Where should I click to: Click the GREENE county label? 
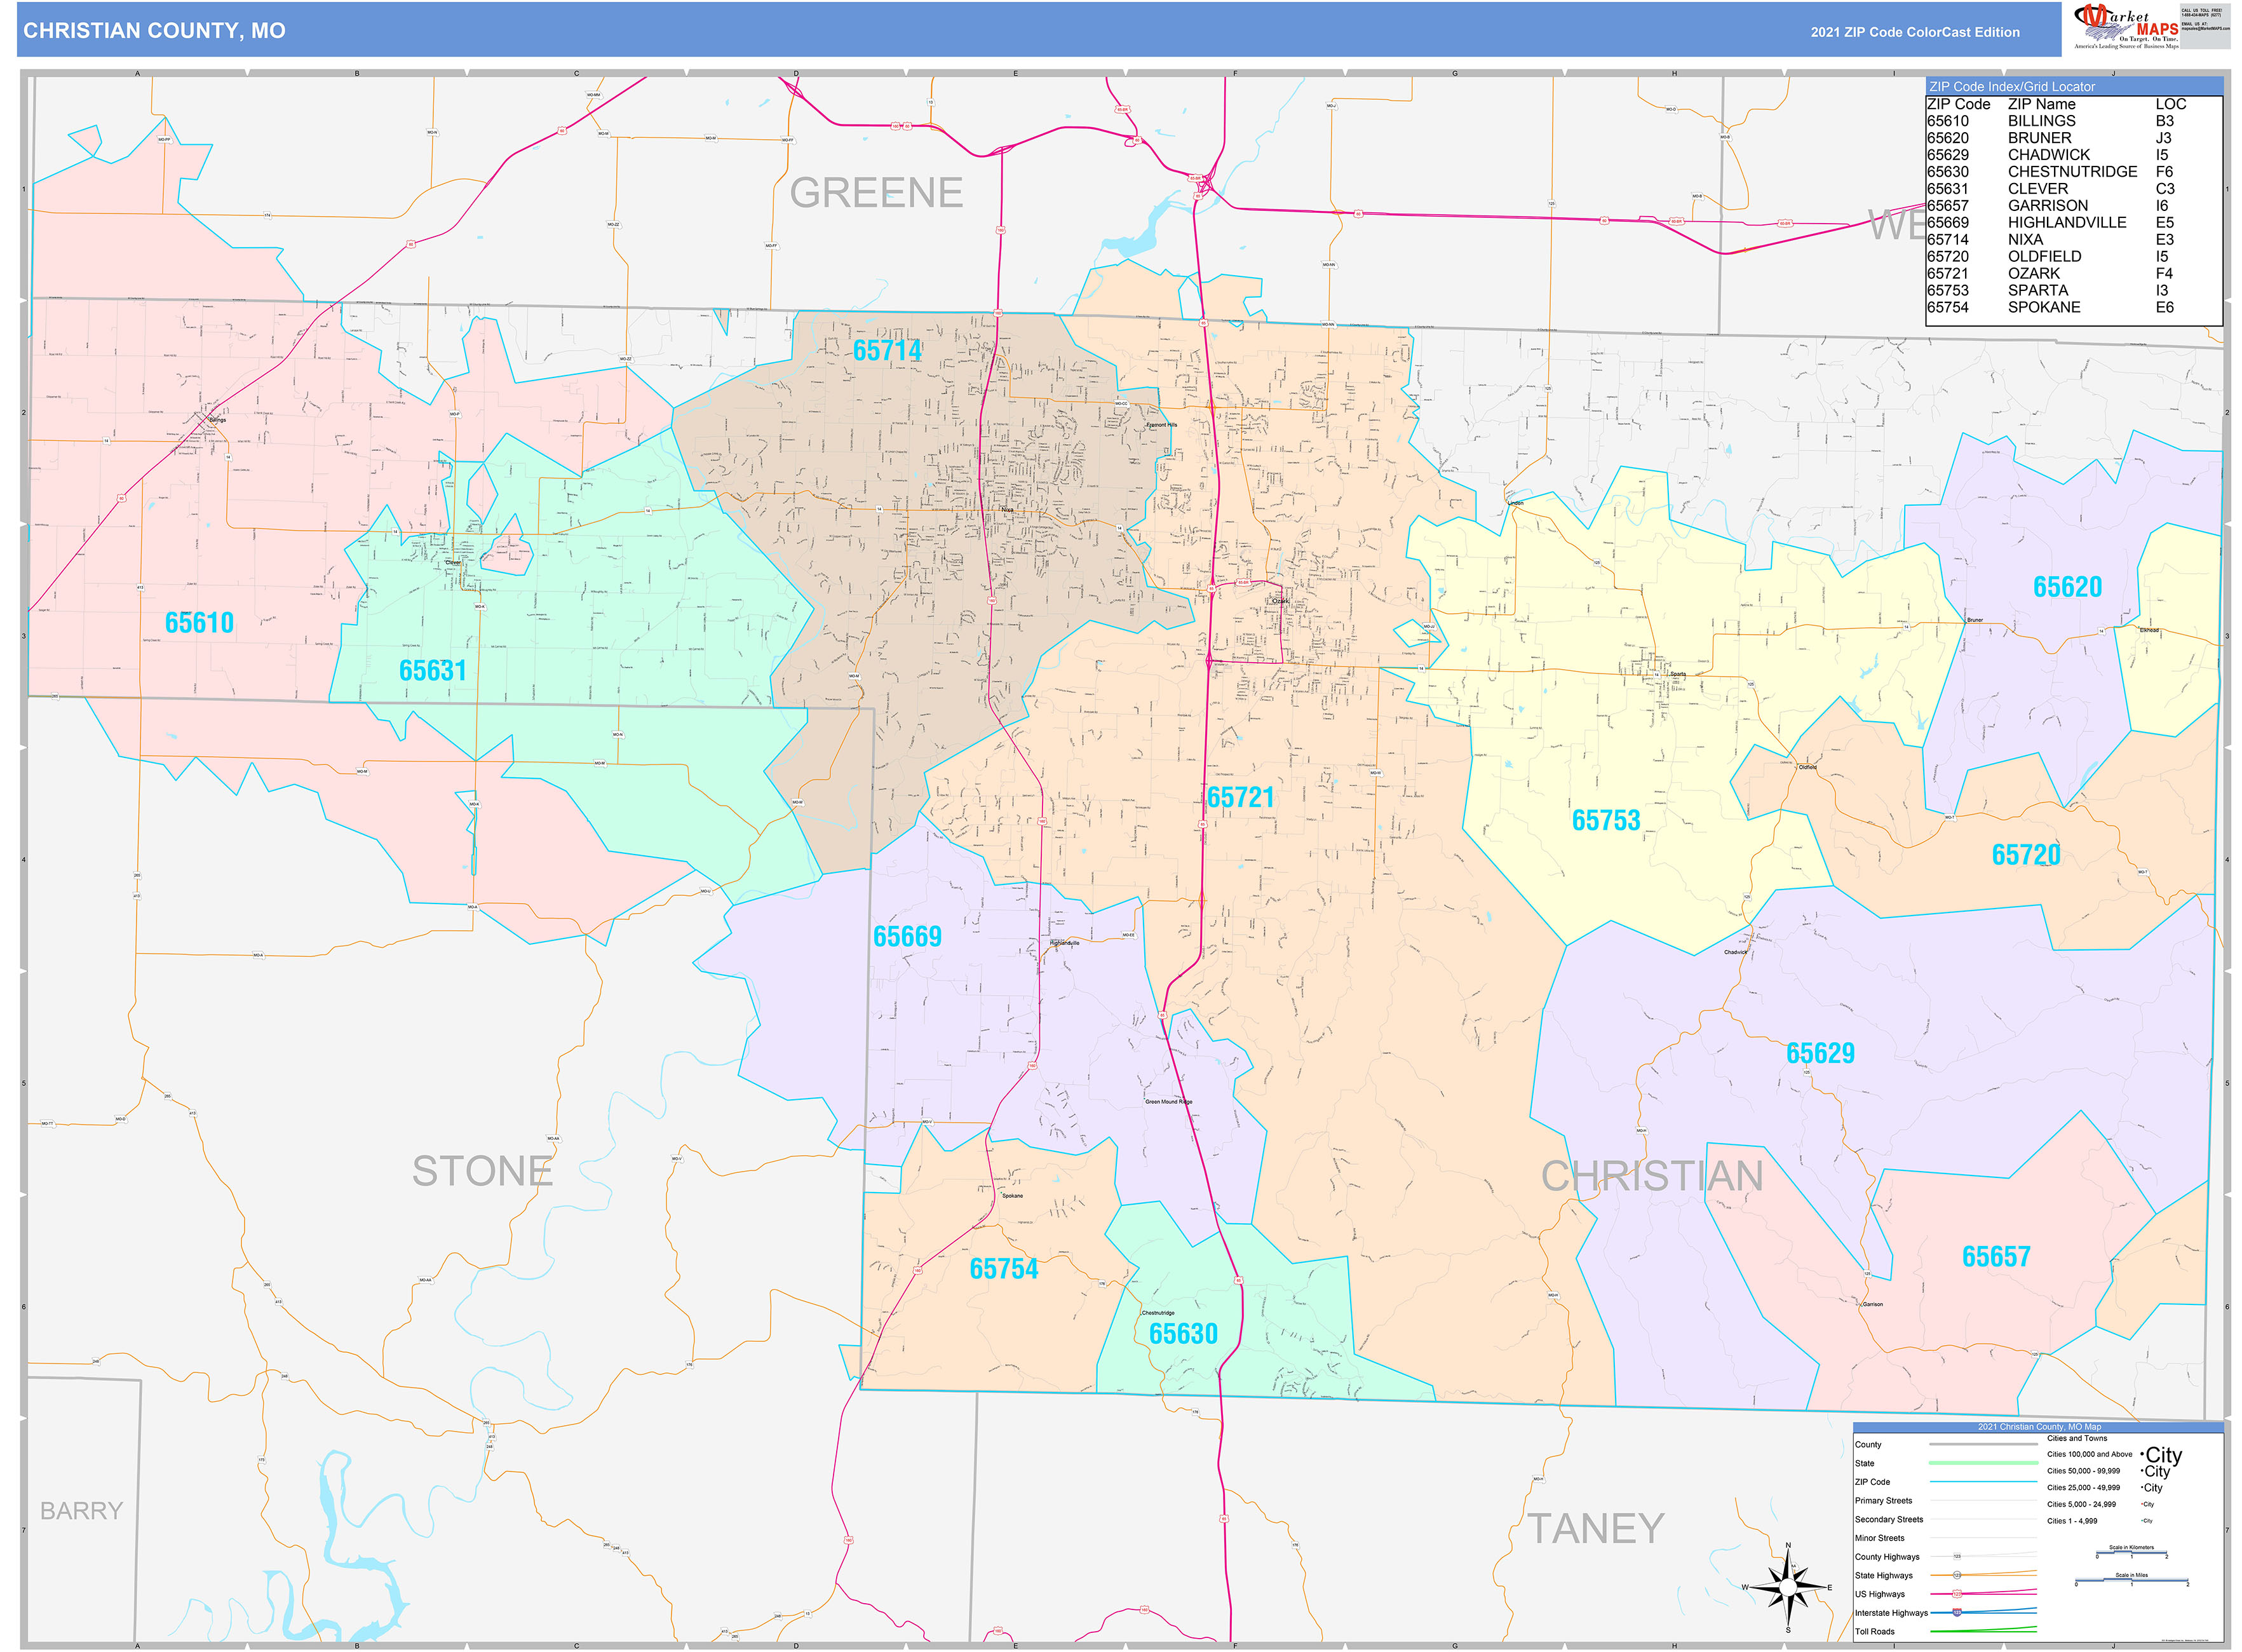[x=876, y=193]
